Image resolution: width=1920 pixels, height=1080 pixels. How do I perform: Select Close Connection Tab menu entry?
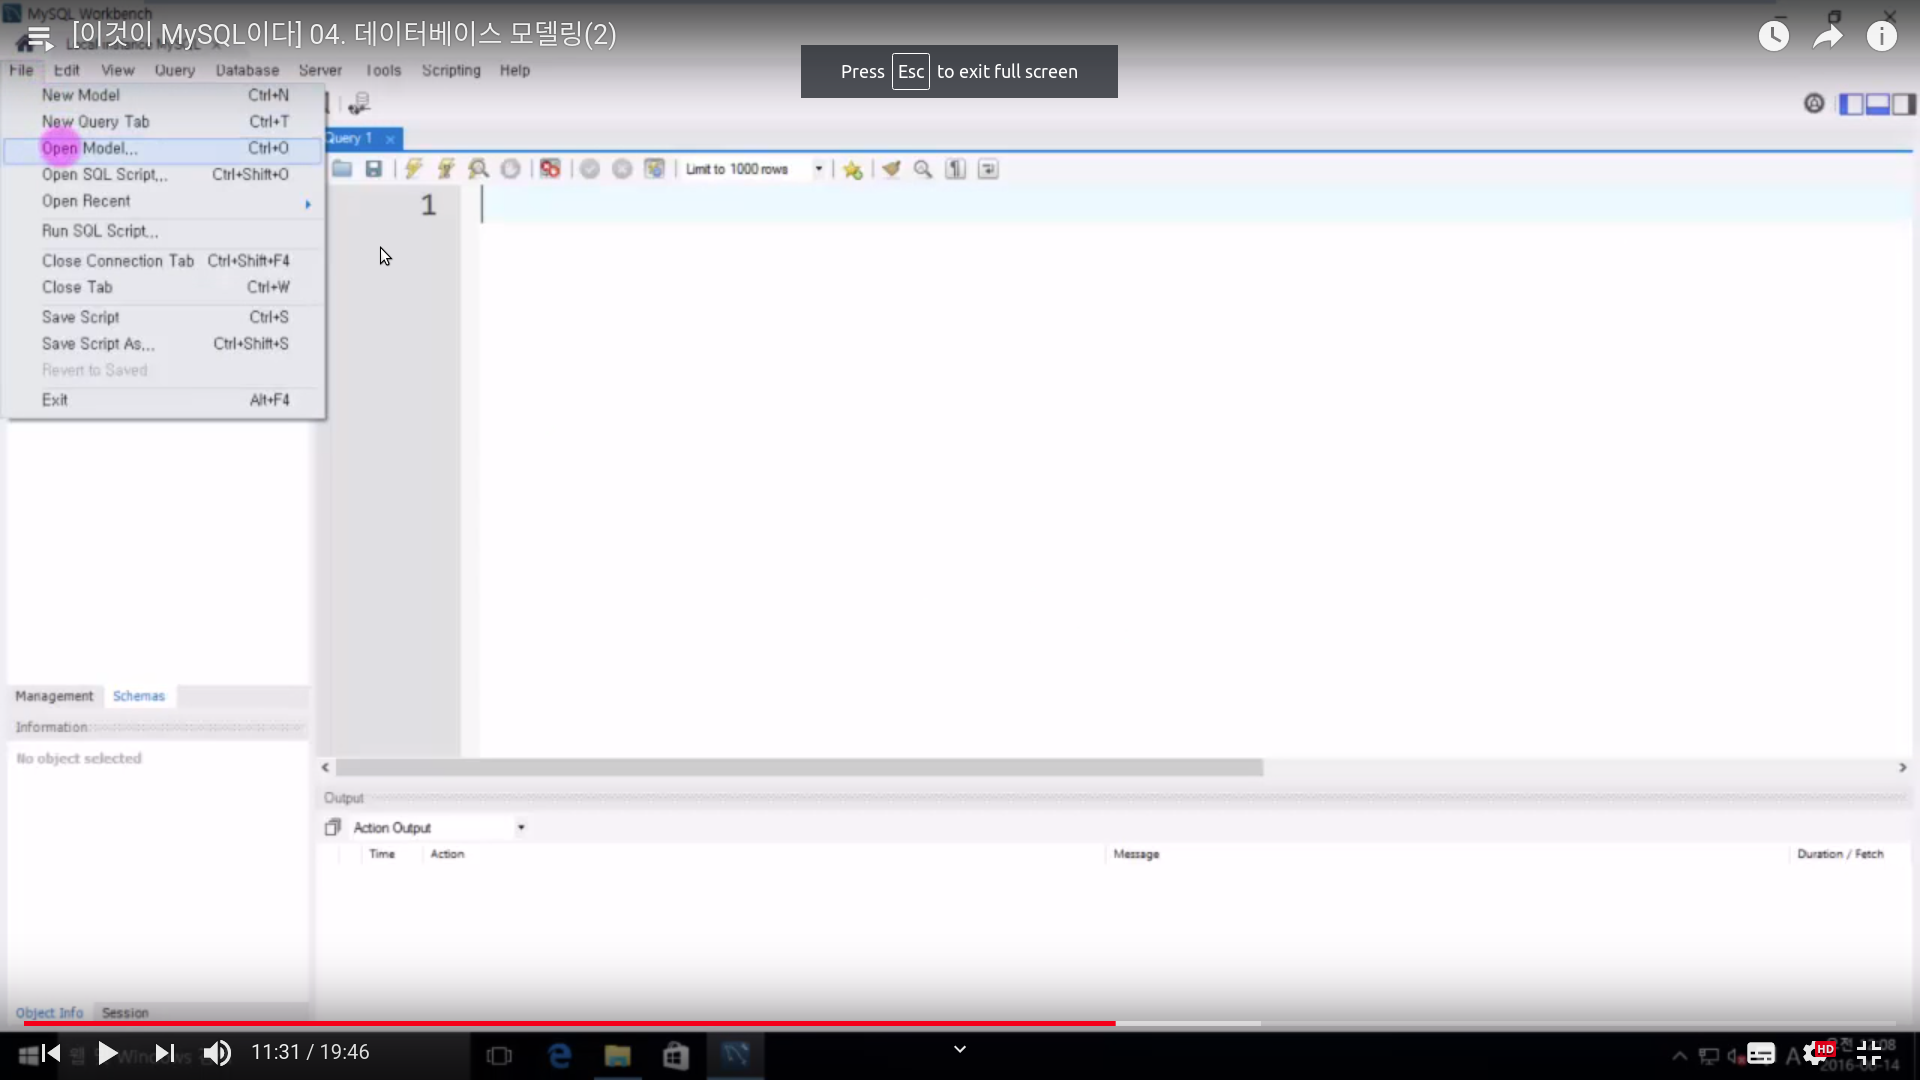point(164,261)
